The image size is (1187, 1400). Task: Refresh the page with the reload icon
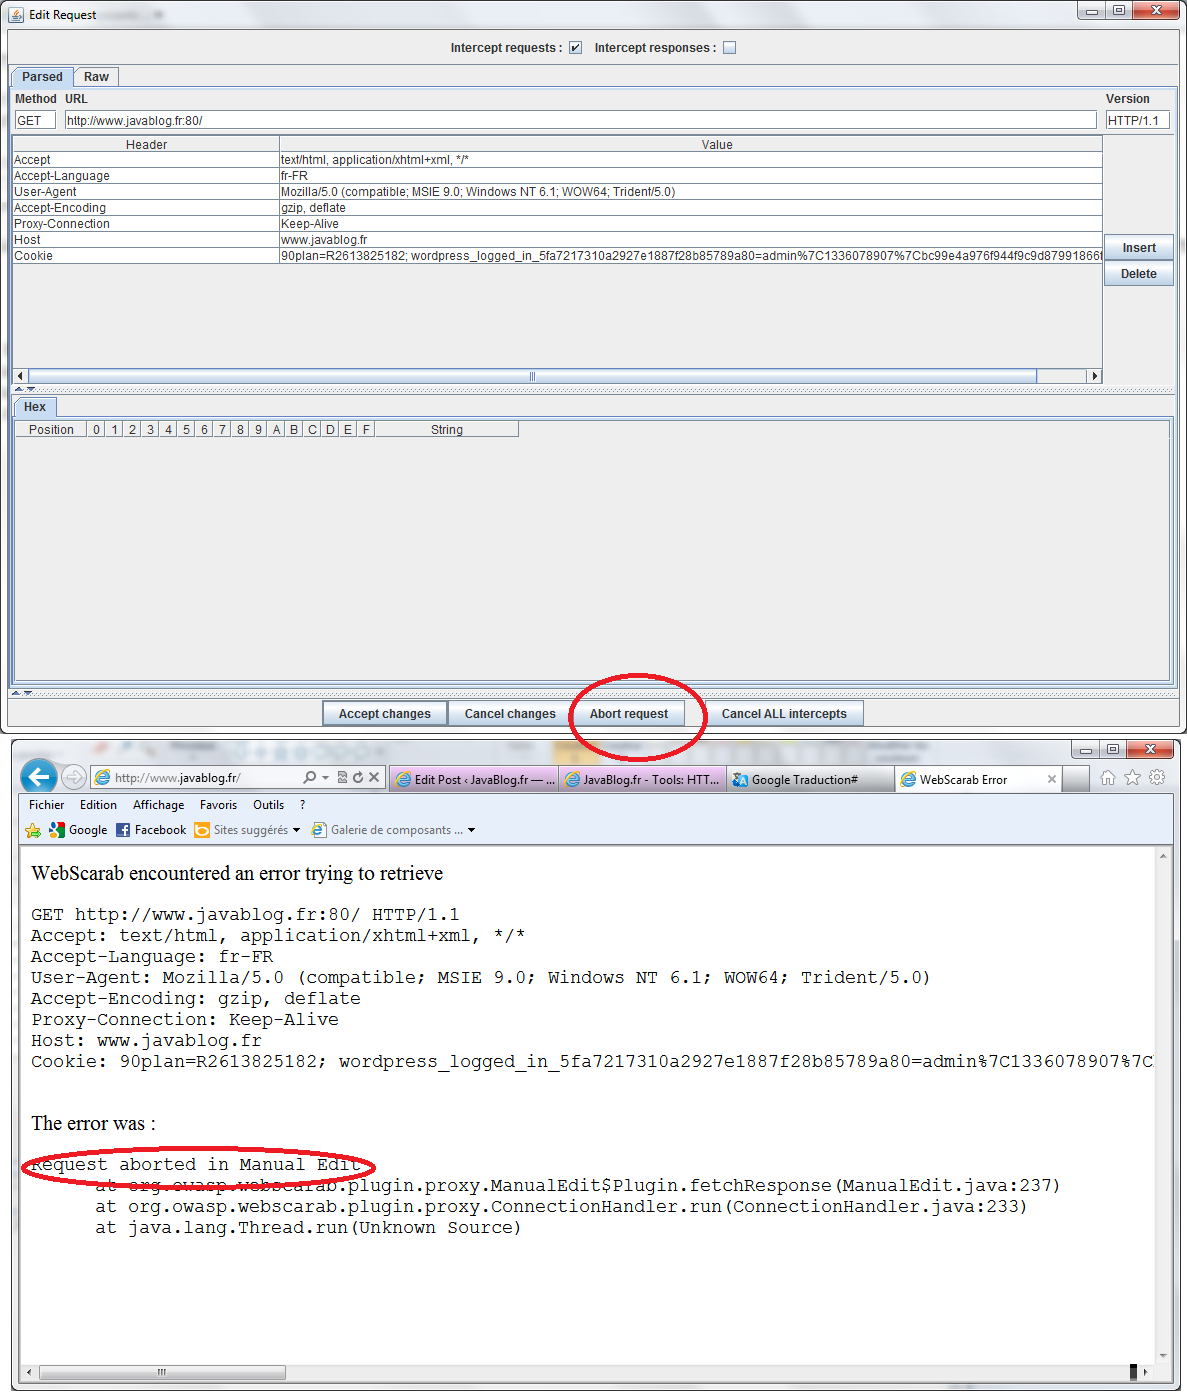point(358,777)
